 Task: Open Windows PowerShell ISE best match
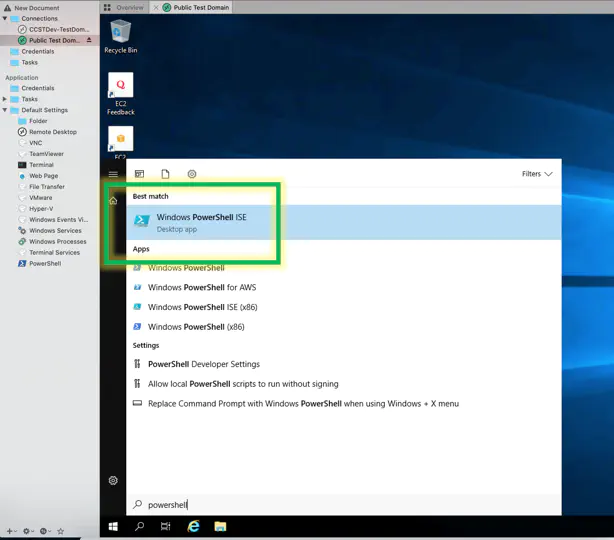pos(343,222)
